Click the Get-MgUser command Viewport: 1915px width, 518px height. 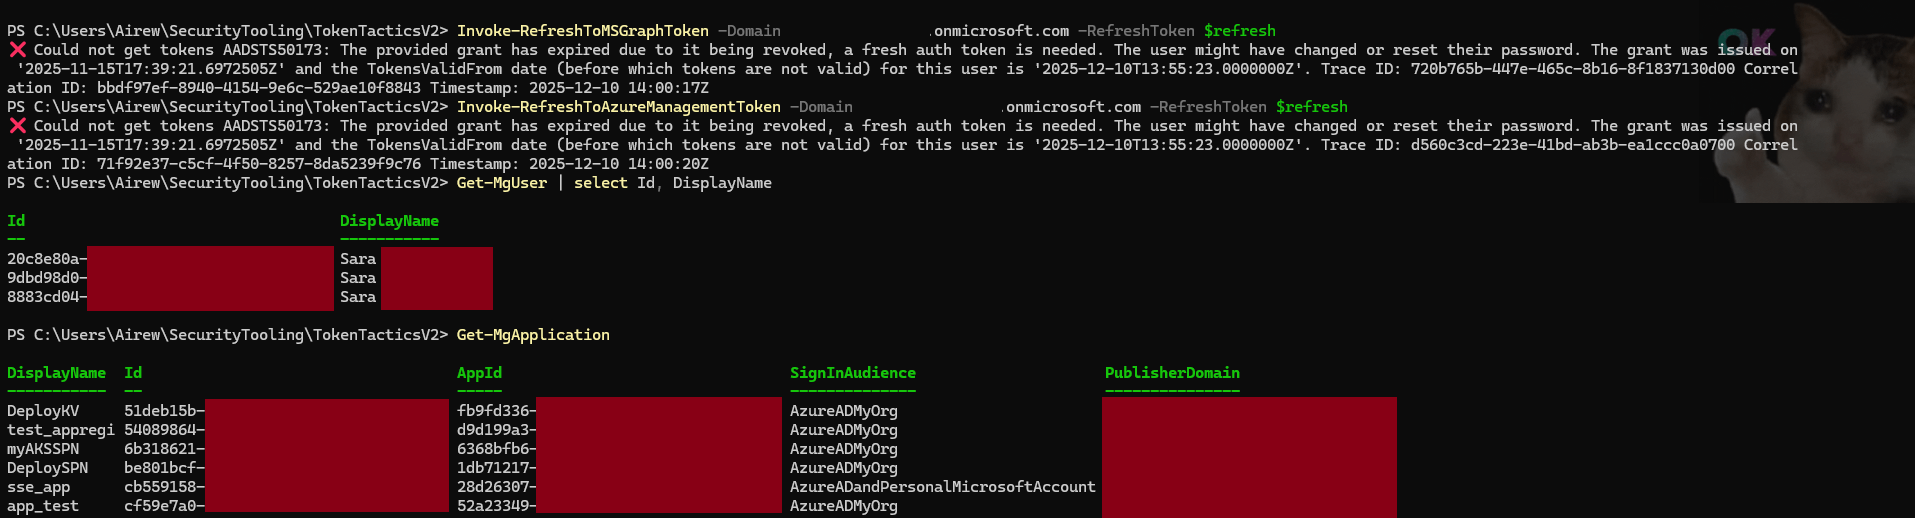501,183
